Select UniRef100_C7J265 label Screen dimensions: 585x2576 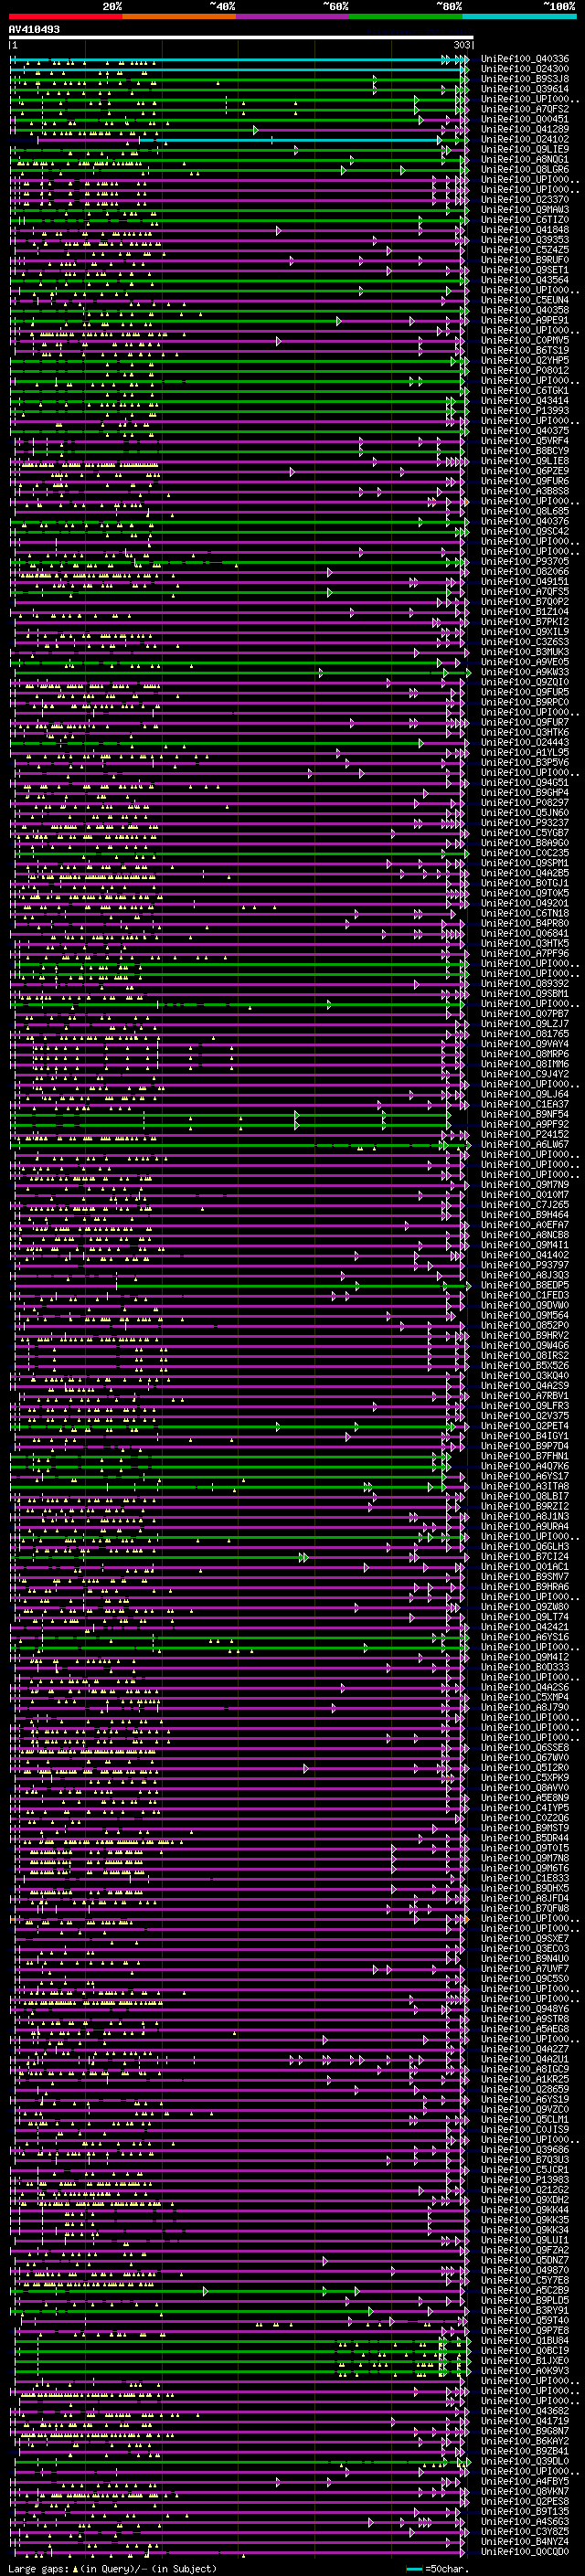(524, 1204)
